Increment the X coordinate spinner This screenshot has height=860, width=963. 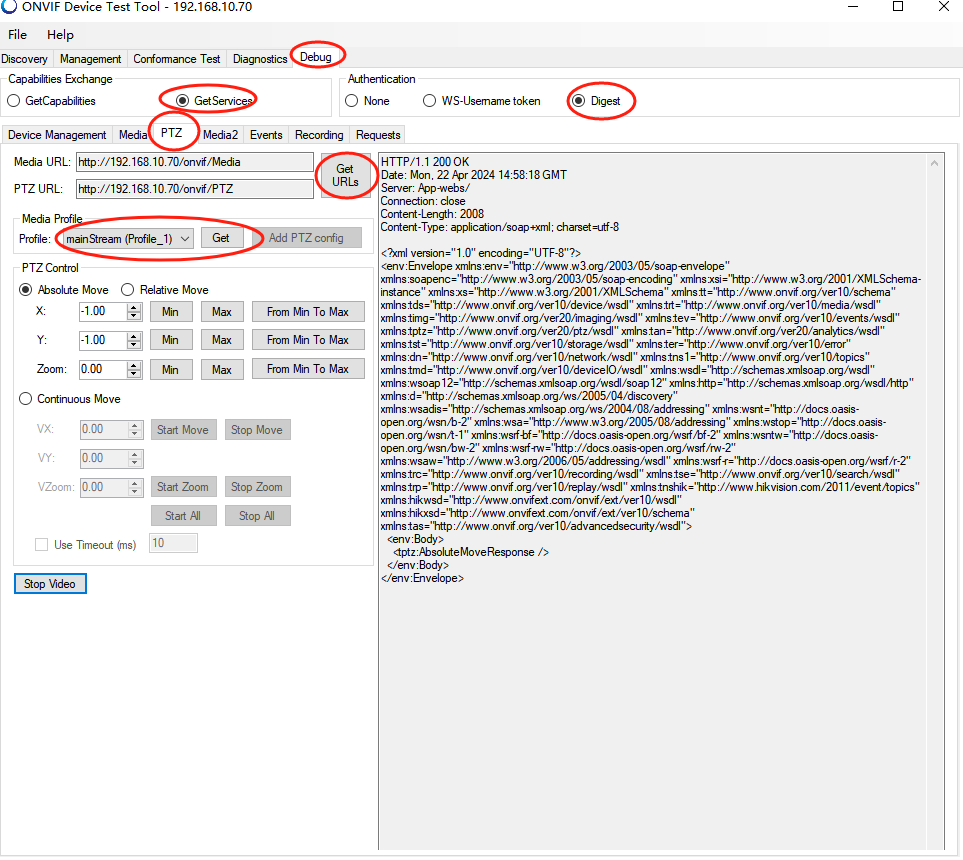click(135, 307)
